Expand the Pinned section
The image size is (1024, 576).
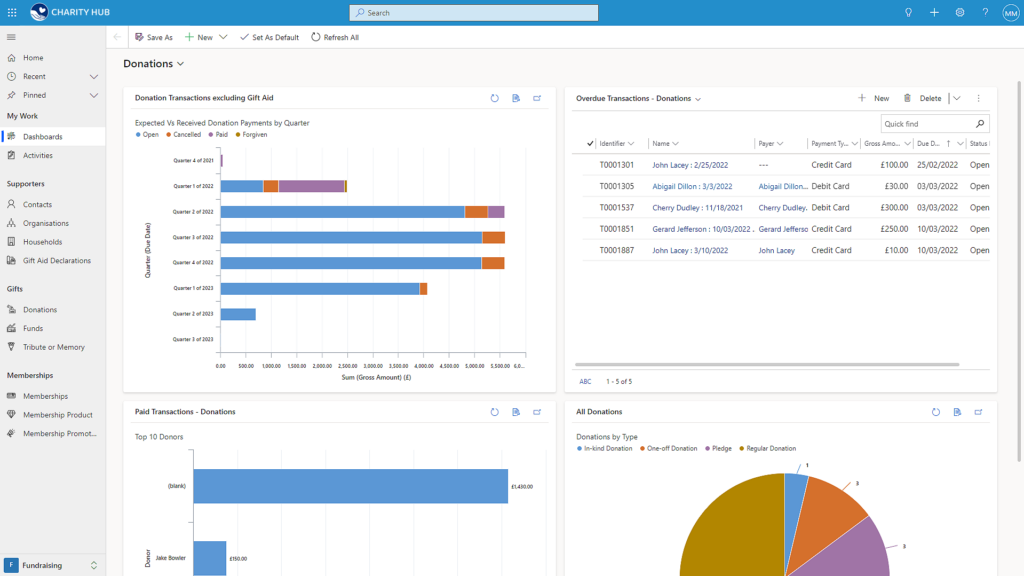pyautogui.click(x=93, y=95)
